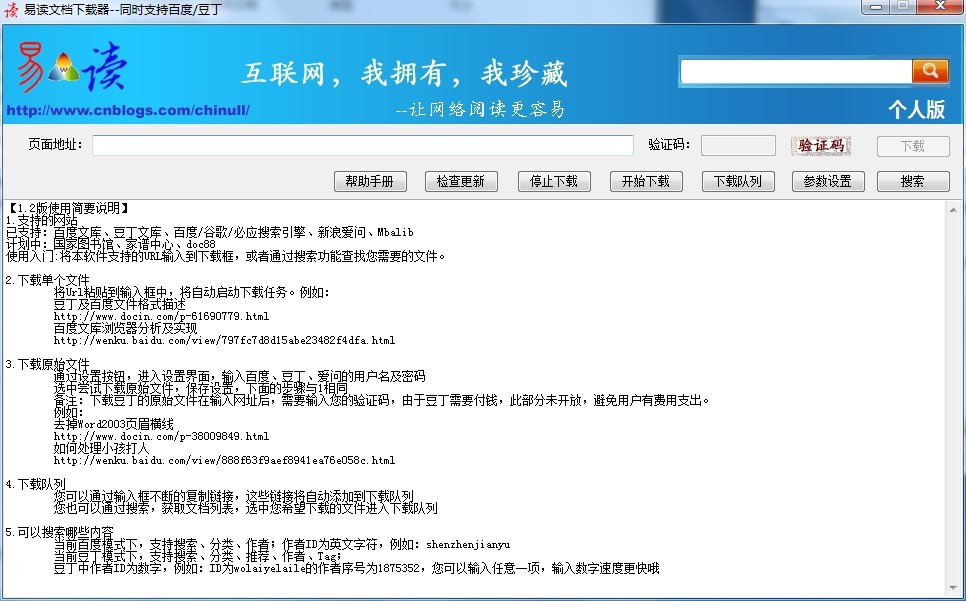Open 参数设置 parameter settings
The width and height of the screenshot is (966, 601).
(x=828, y=181)
